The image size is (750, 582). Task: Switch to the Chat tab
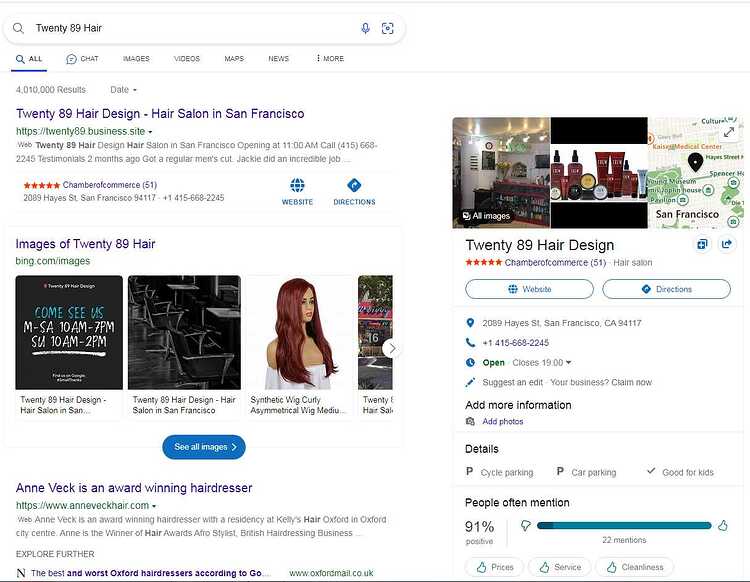click(82, 59)
